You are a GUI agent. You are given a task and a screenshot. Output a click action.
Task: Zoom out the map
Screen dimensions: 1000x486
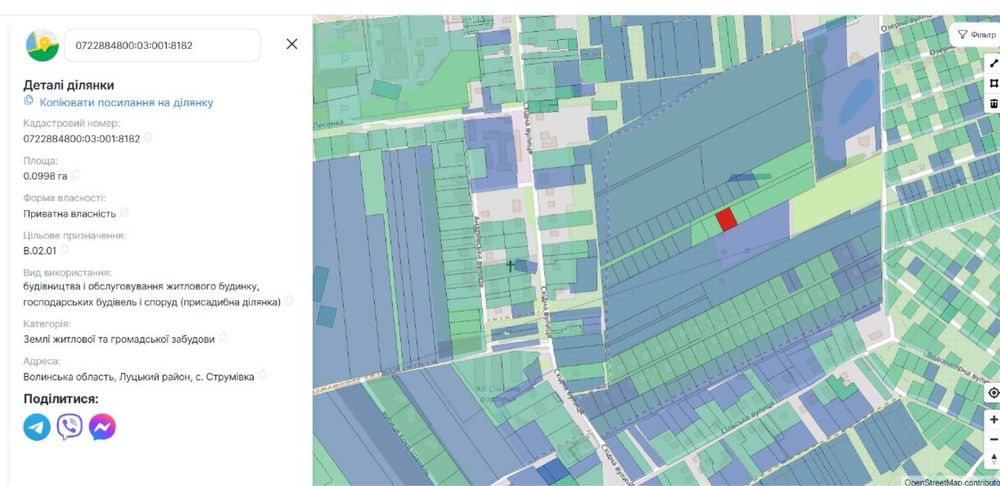pyautogui.click(x=993, y=439)
